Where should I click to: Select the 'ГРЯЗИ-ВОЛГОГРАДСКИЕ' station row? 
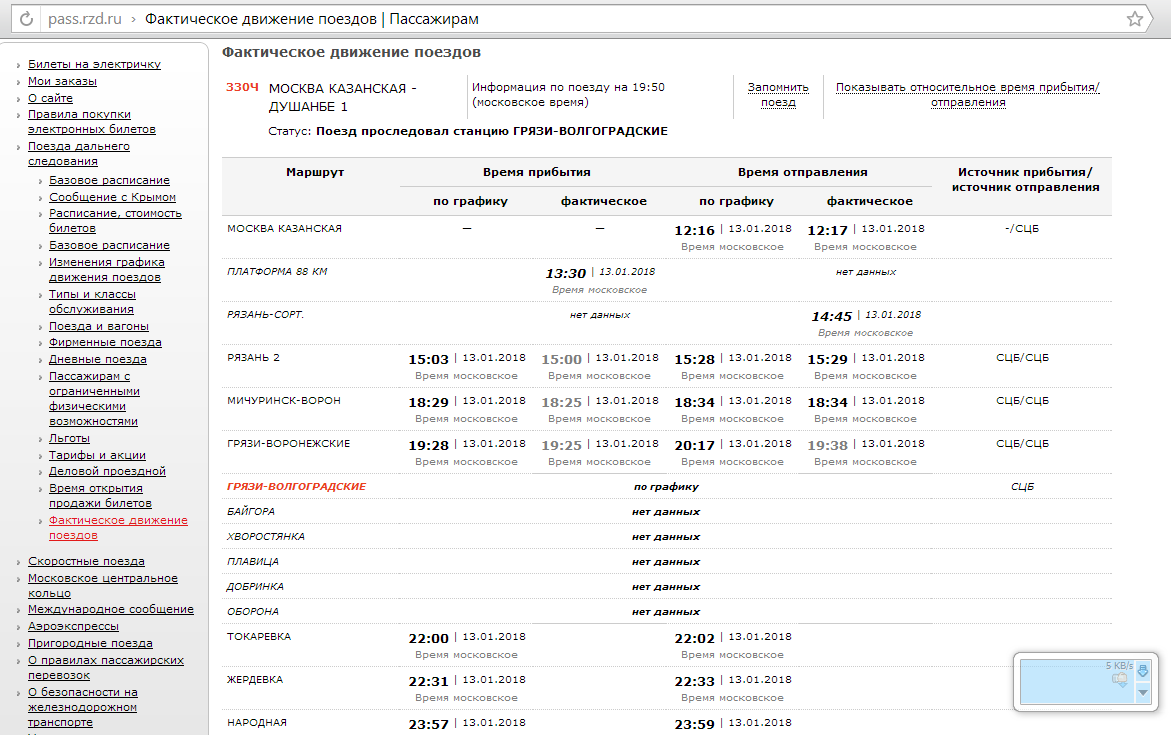point(296,487)
